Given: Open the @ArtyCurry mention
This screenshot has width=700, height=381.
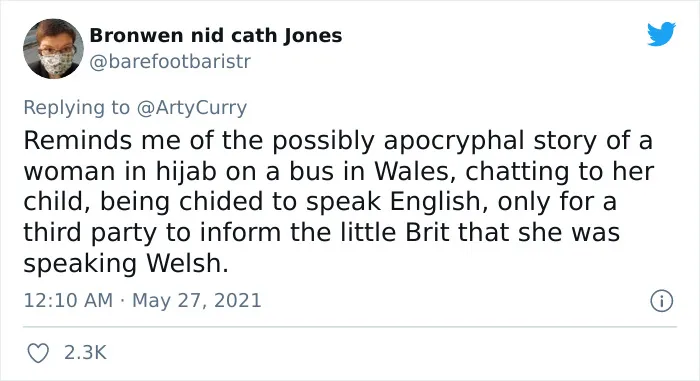Looking at the screenshot, I should [192, 108].
